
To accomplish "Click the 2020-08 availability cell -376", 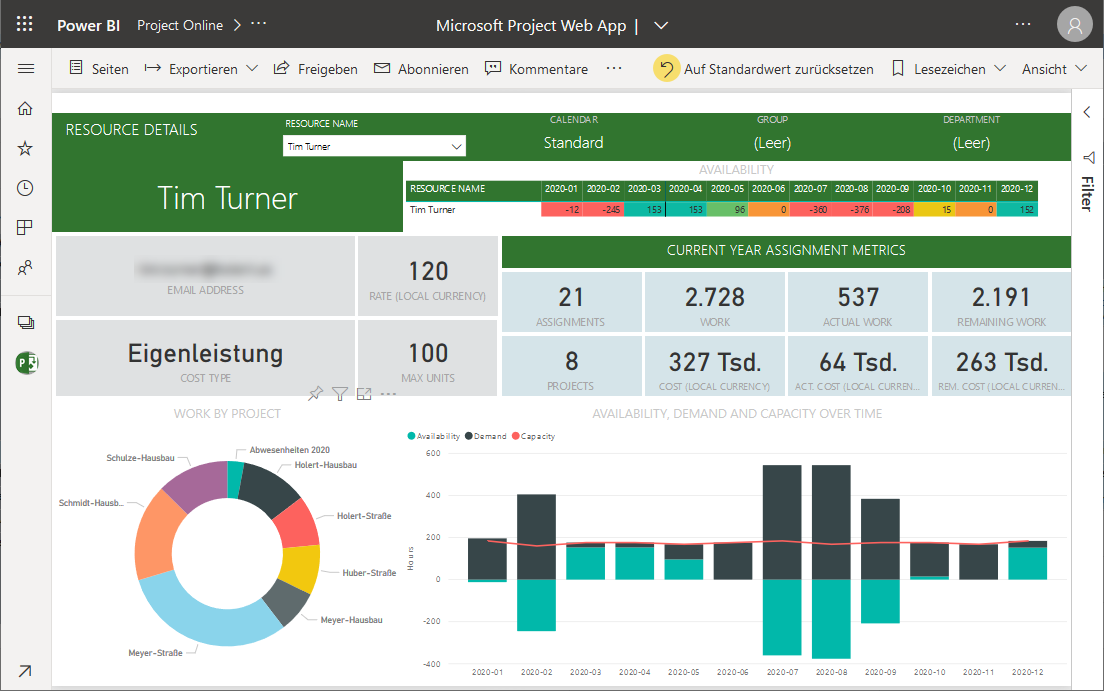I will coord(852,209).
